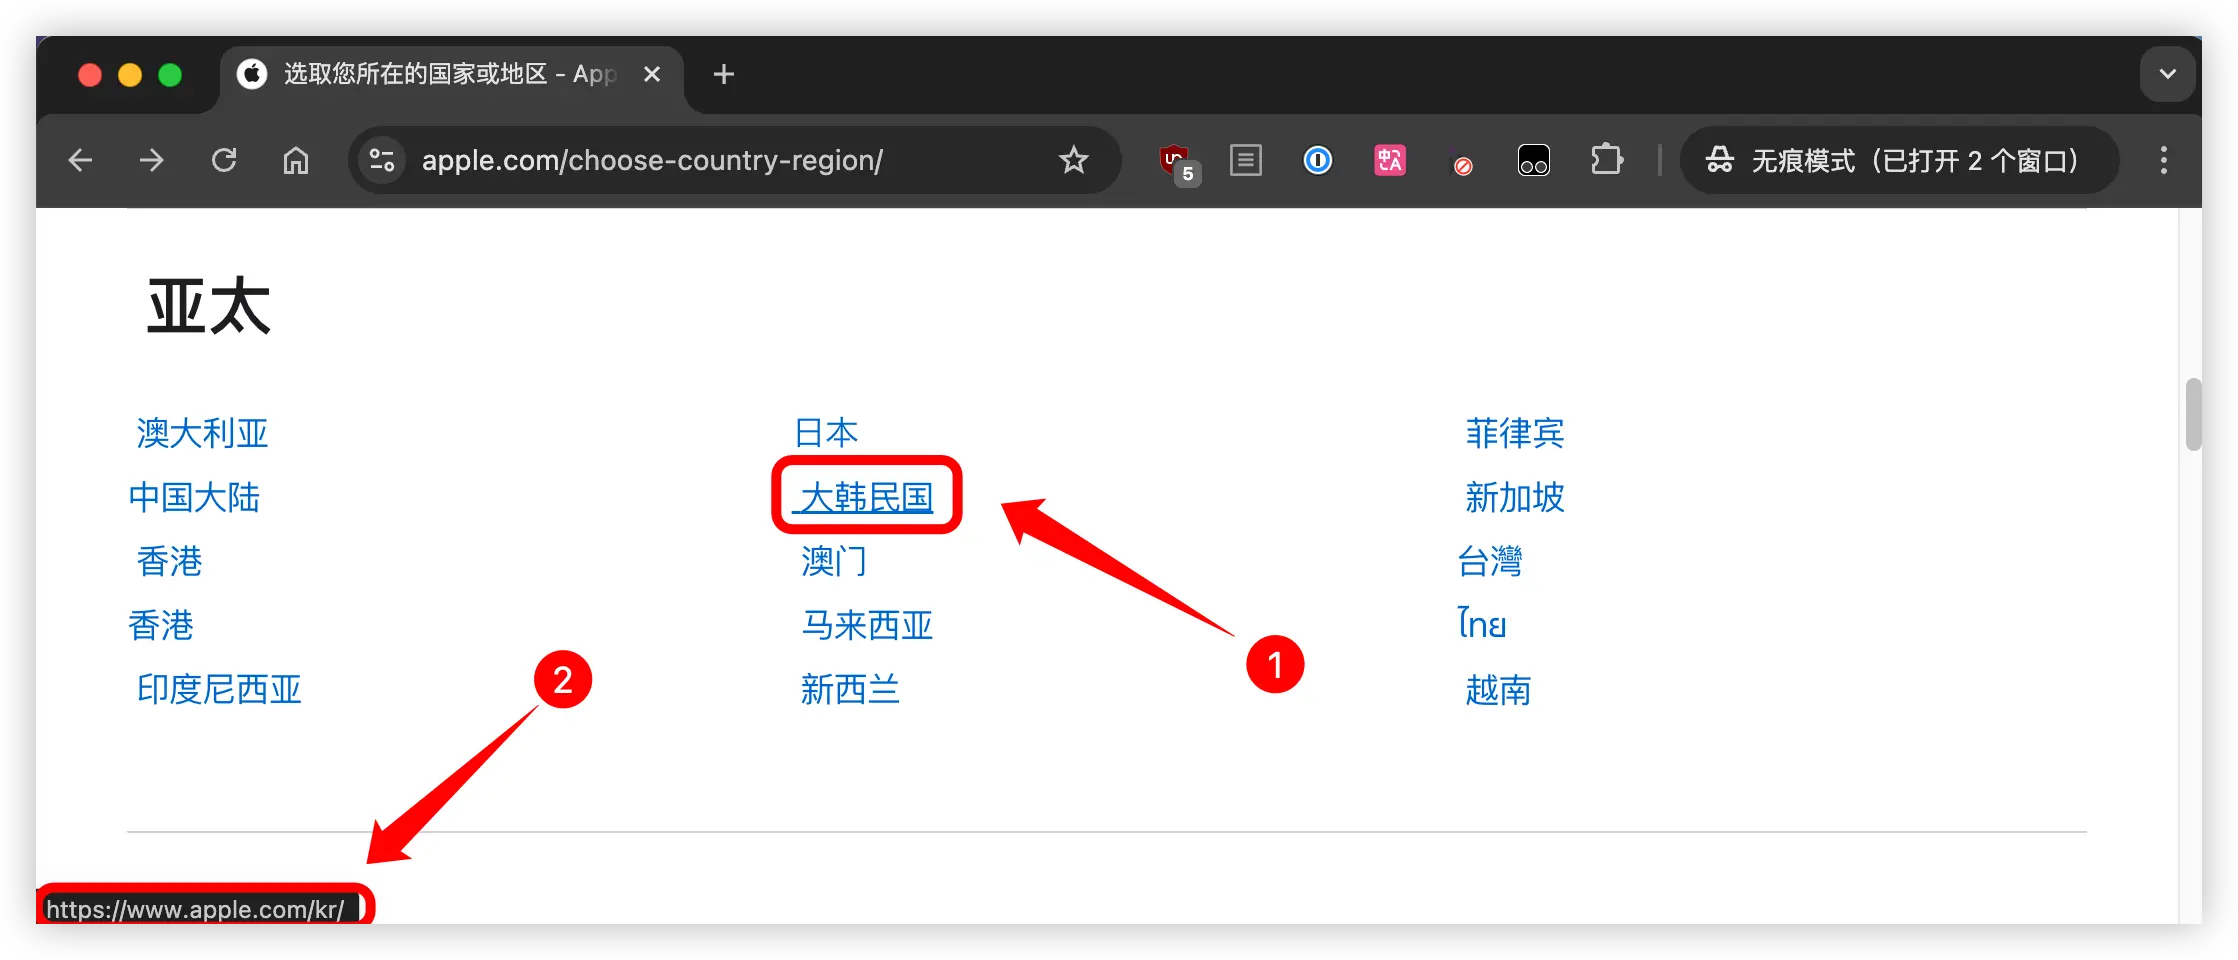2238x960 pixels.
Task: Reload the current page
Action: coord(224,160)
